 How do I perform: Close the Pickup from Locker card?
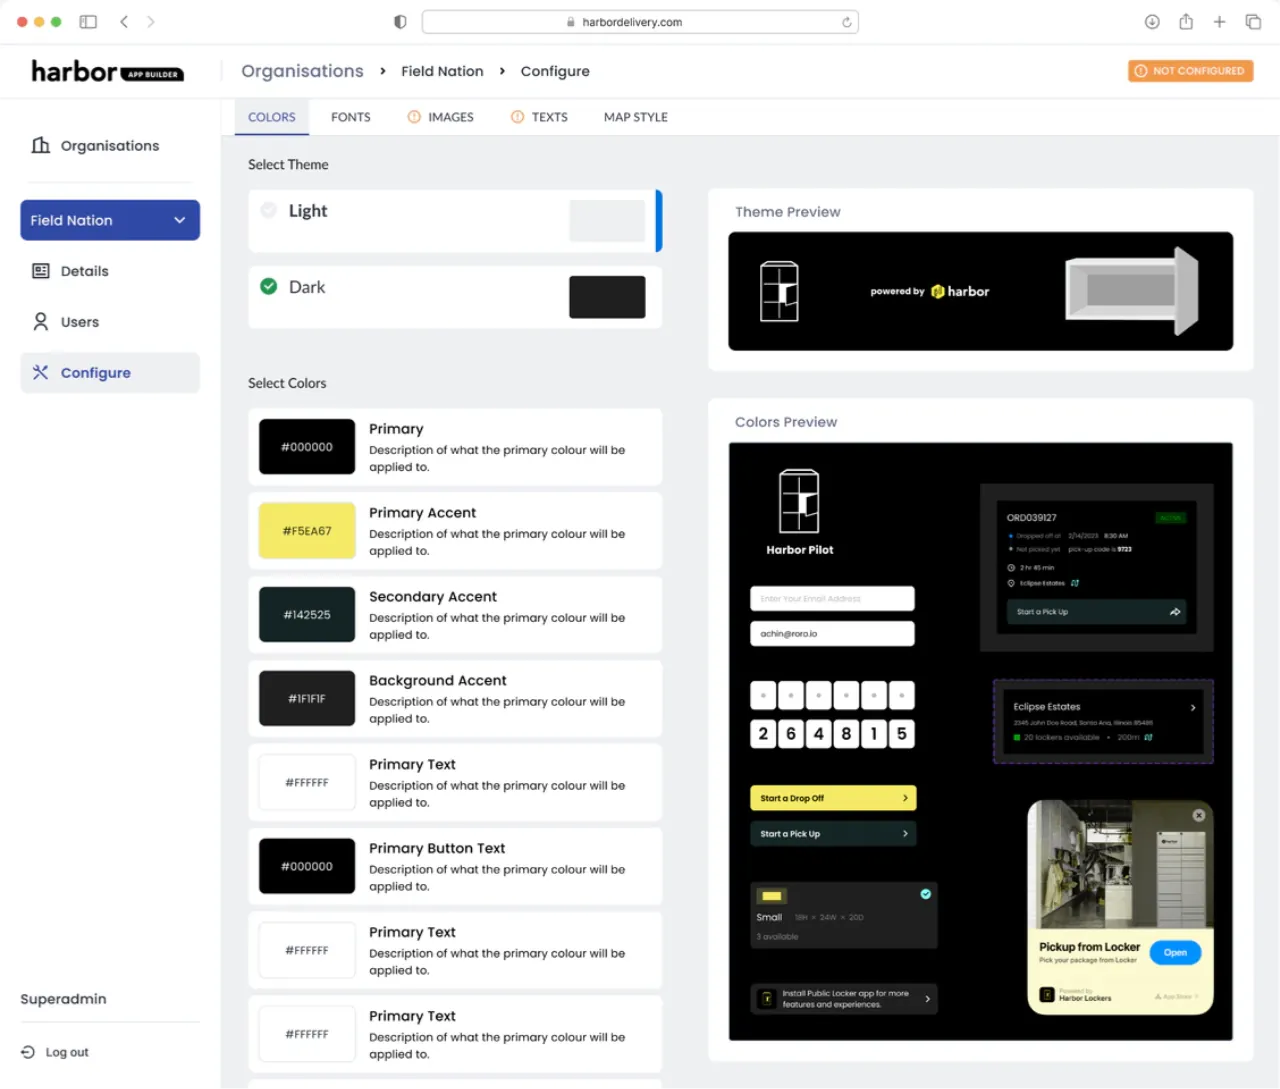coord(1198,815)
